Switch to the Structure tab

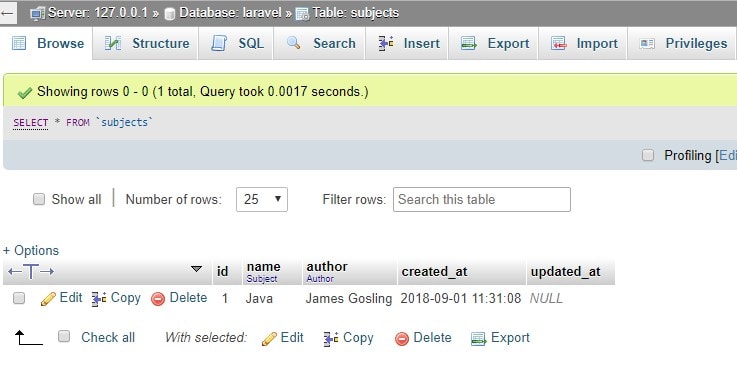[146, 43]
